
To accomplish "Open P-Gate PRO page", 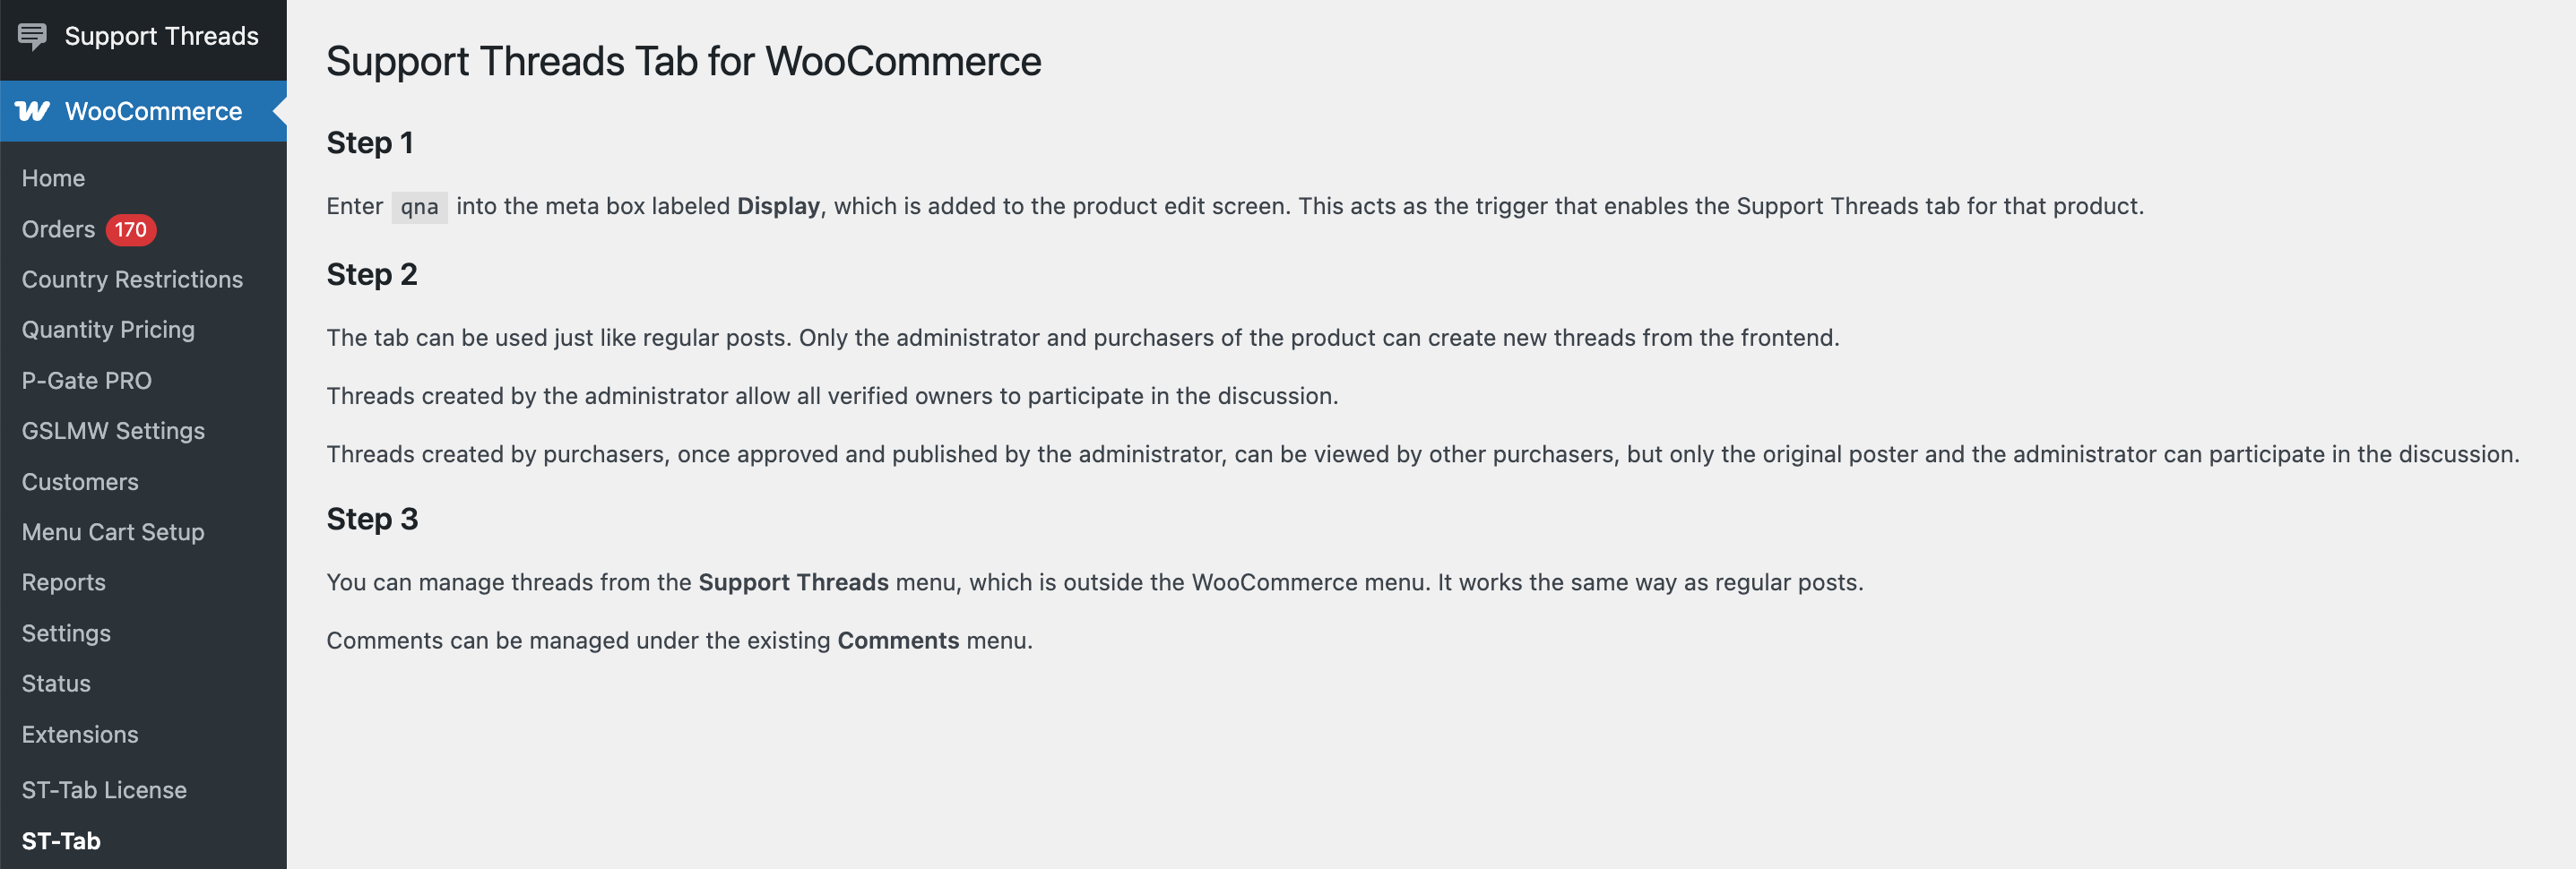I will click(87, 381).
